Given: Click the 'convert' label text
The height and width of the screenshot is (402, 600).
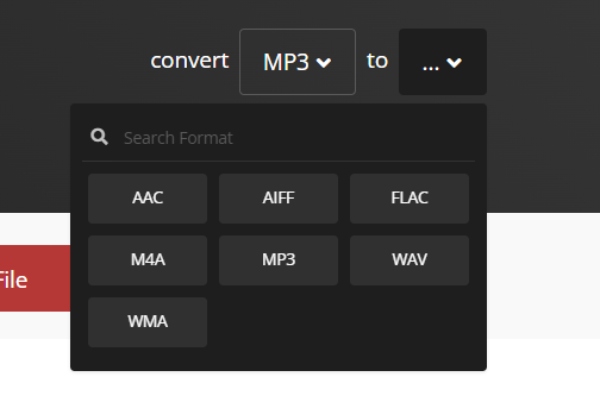Looking at the screenshot, I should click(x=189, y=61).
